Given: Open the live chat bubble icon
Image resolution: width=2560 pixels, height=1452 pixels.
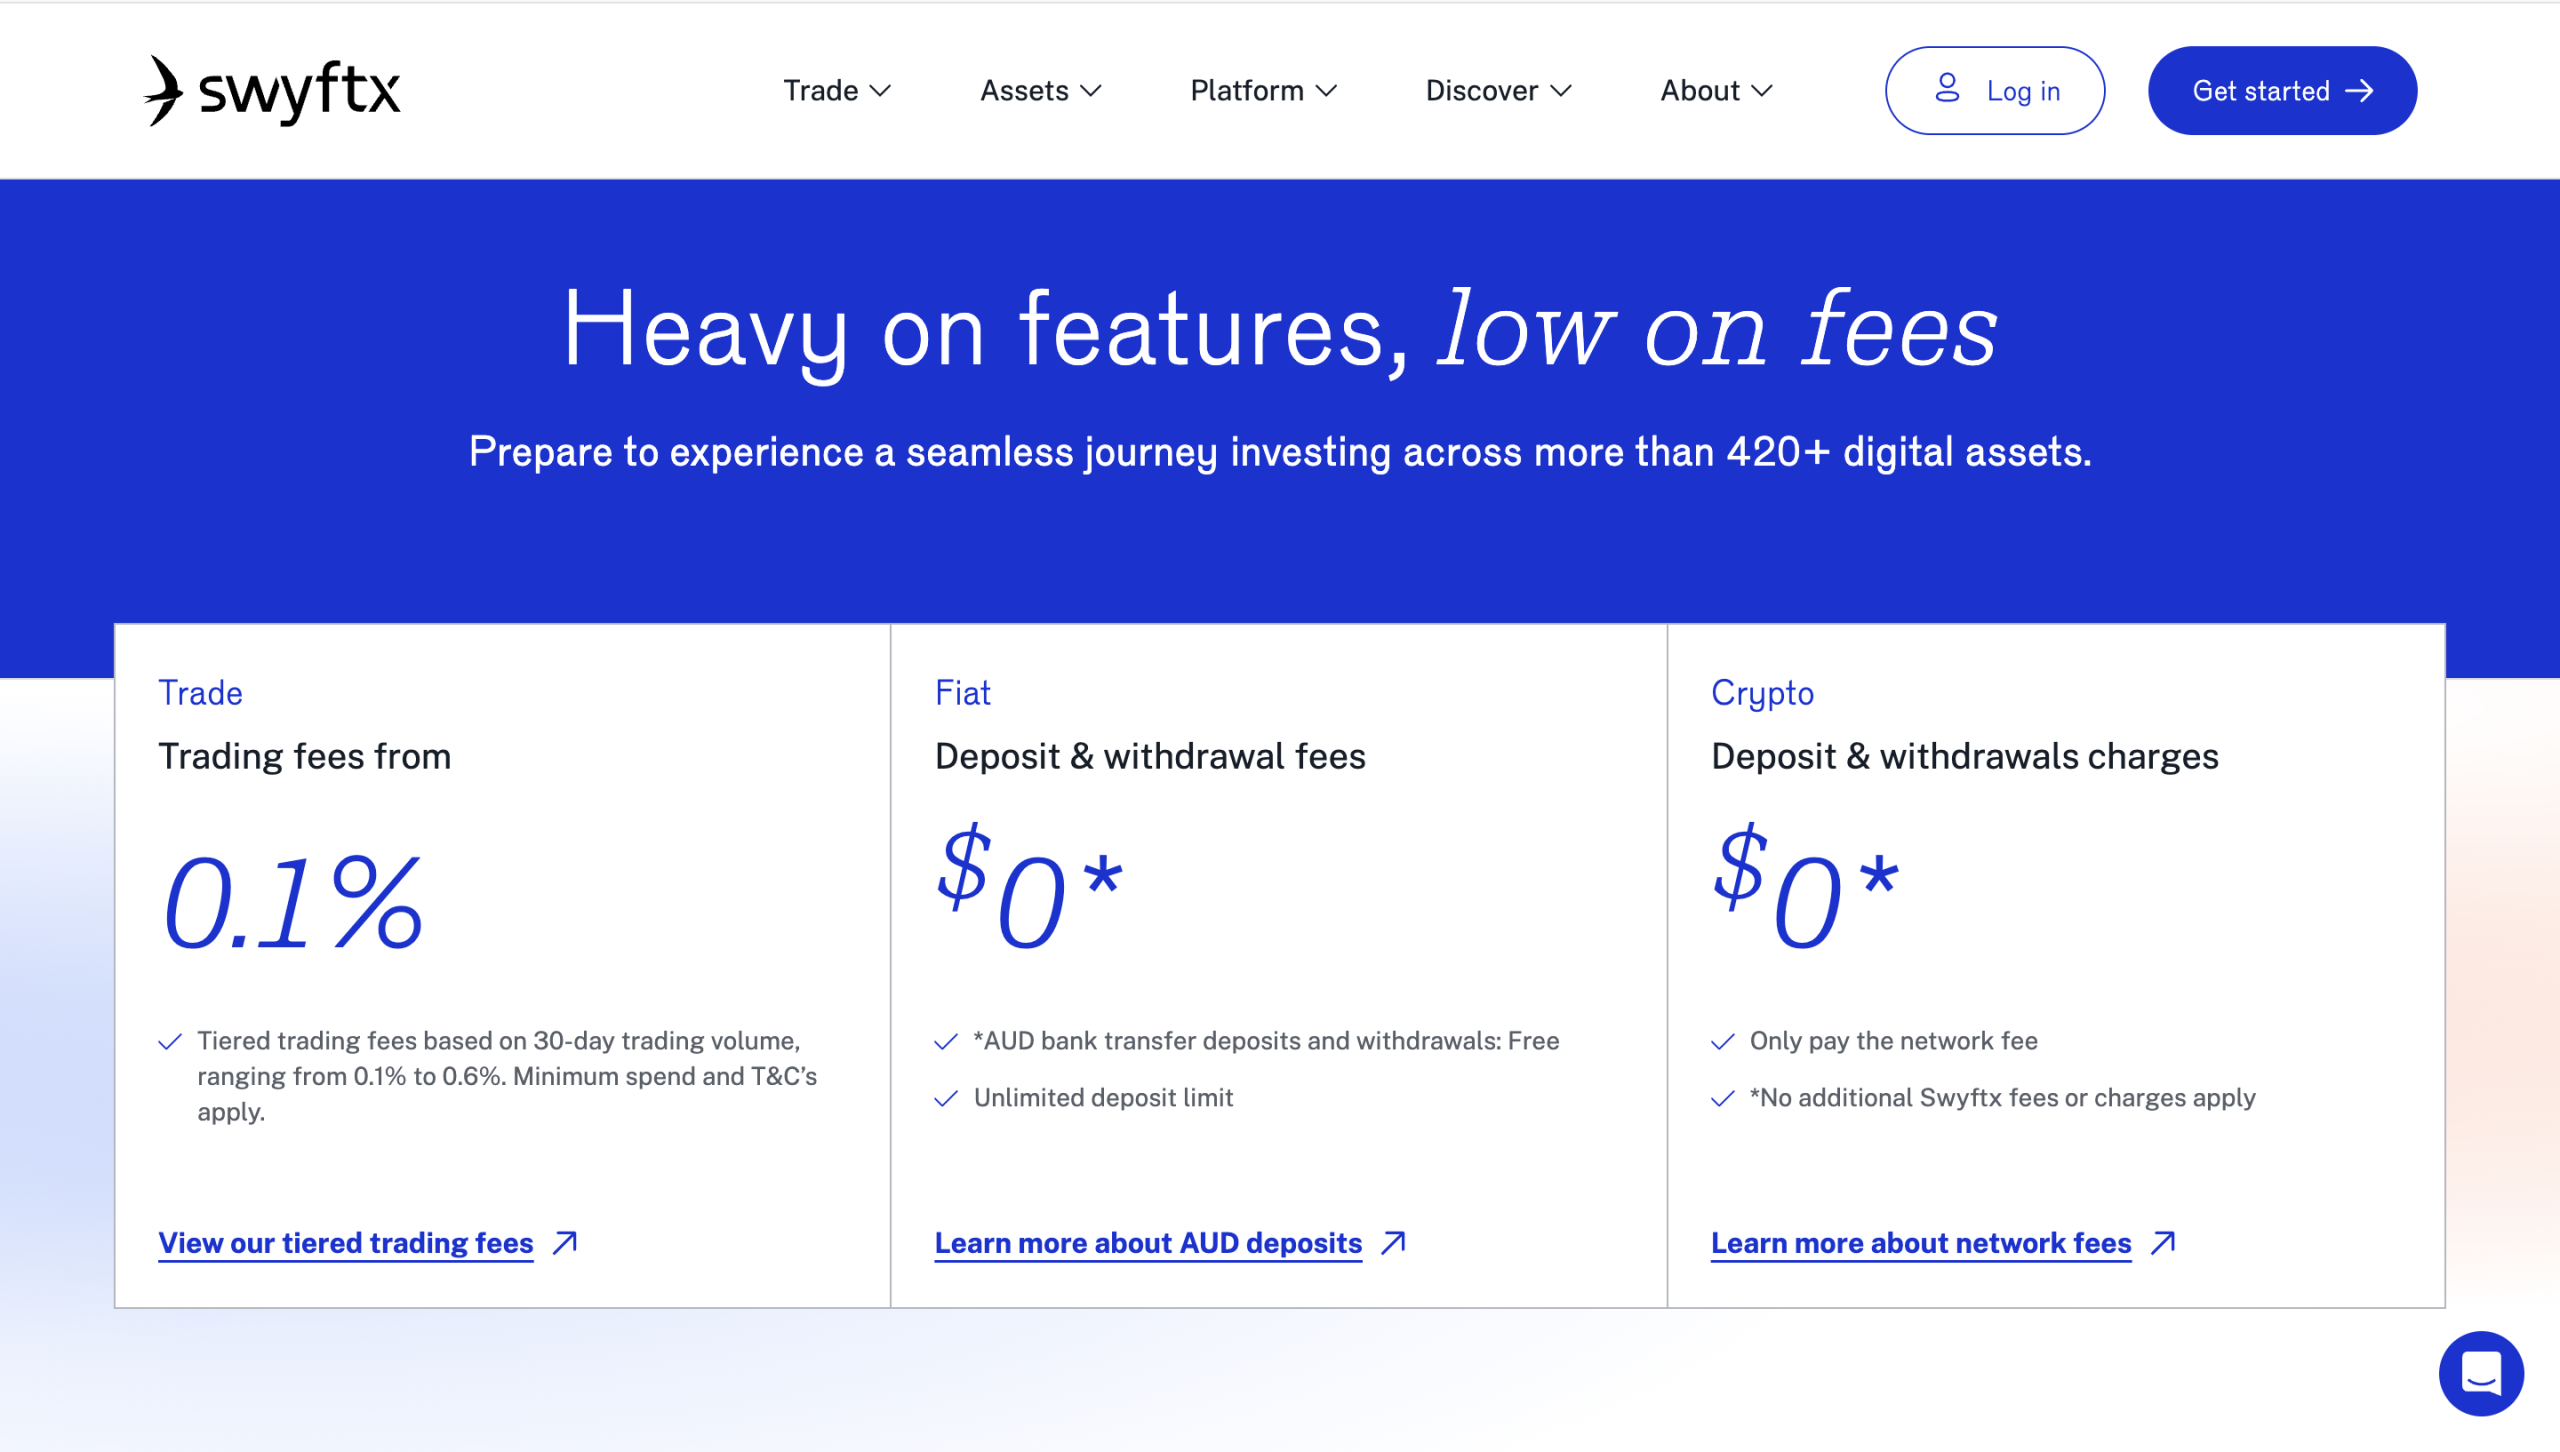Looking at the screenshot, I should click(2481, 1373).
